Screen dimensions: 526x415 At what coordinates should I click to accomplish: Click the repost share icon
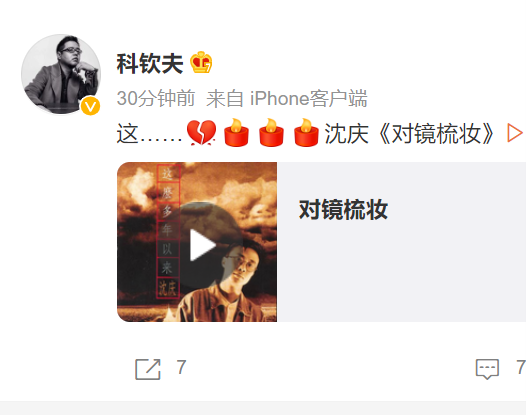point(148,369)
